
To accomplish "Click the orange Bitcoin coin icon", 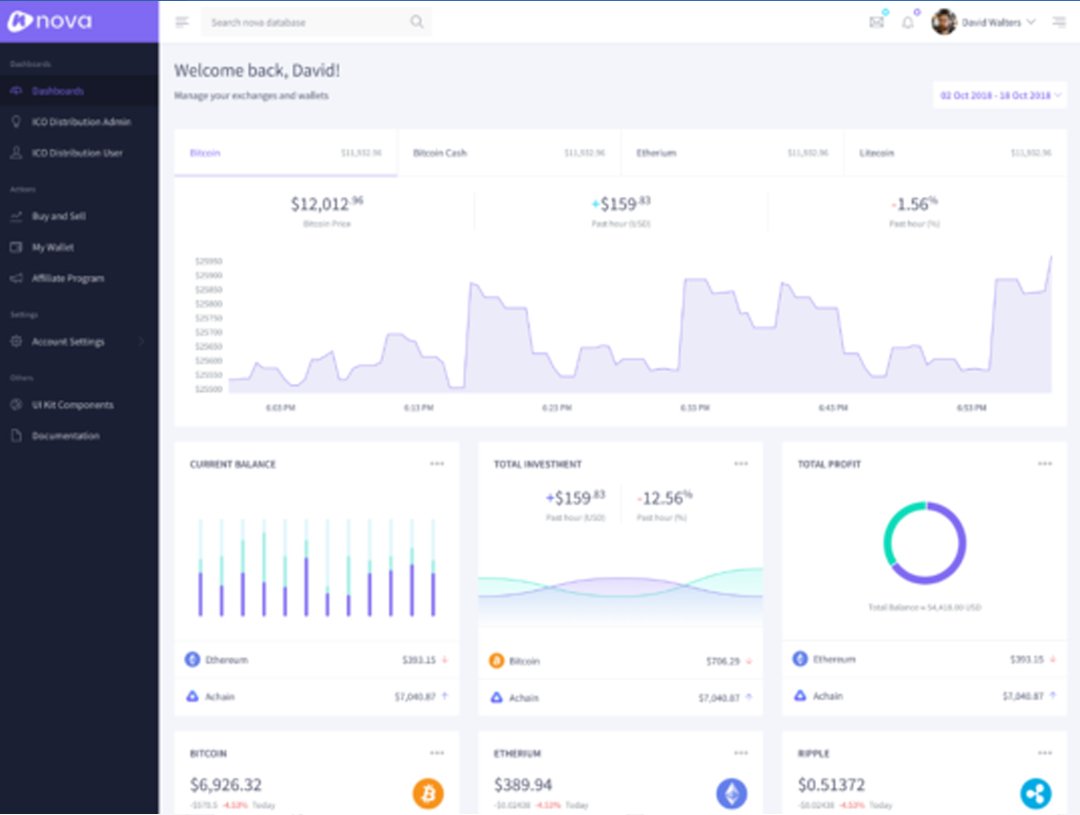I will click(428, 794).
